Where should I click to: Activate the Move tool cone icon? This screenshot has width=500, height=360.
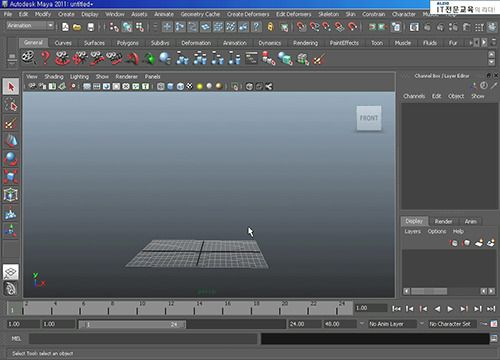tap(11, 141)
